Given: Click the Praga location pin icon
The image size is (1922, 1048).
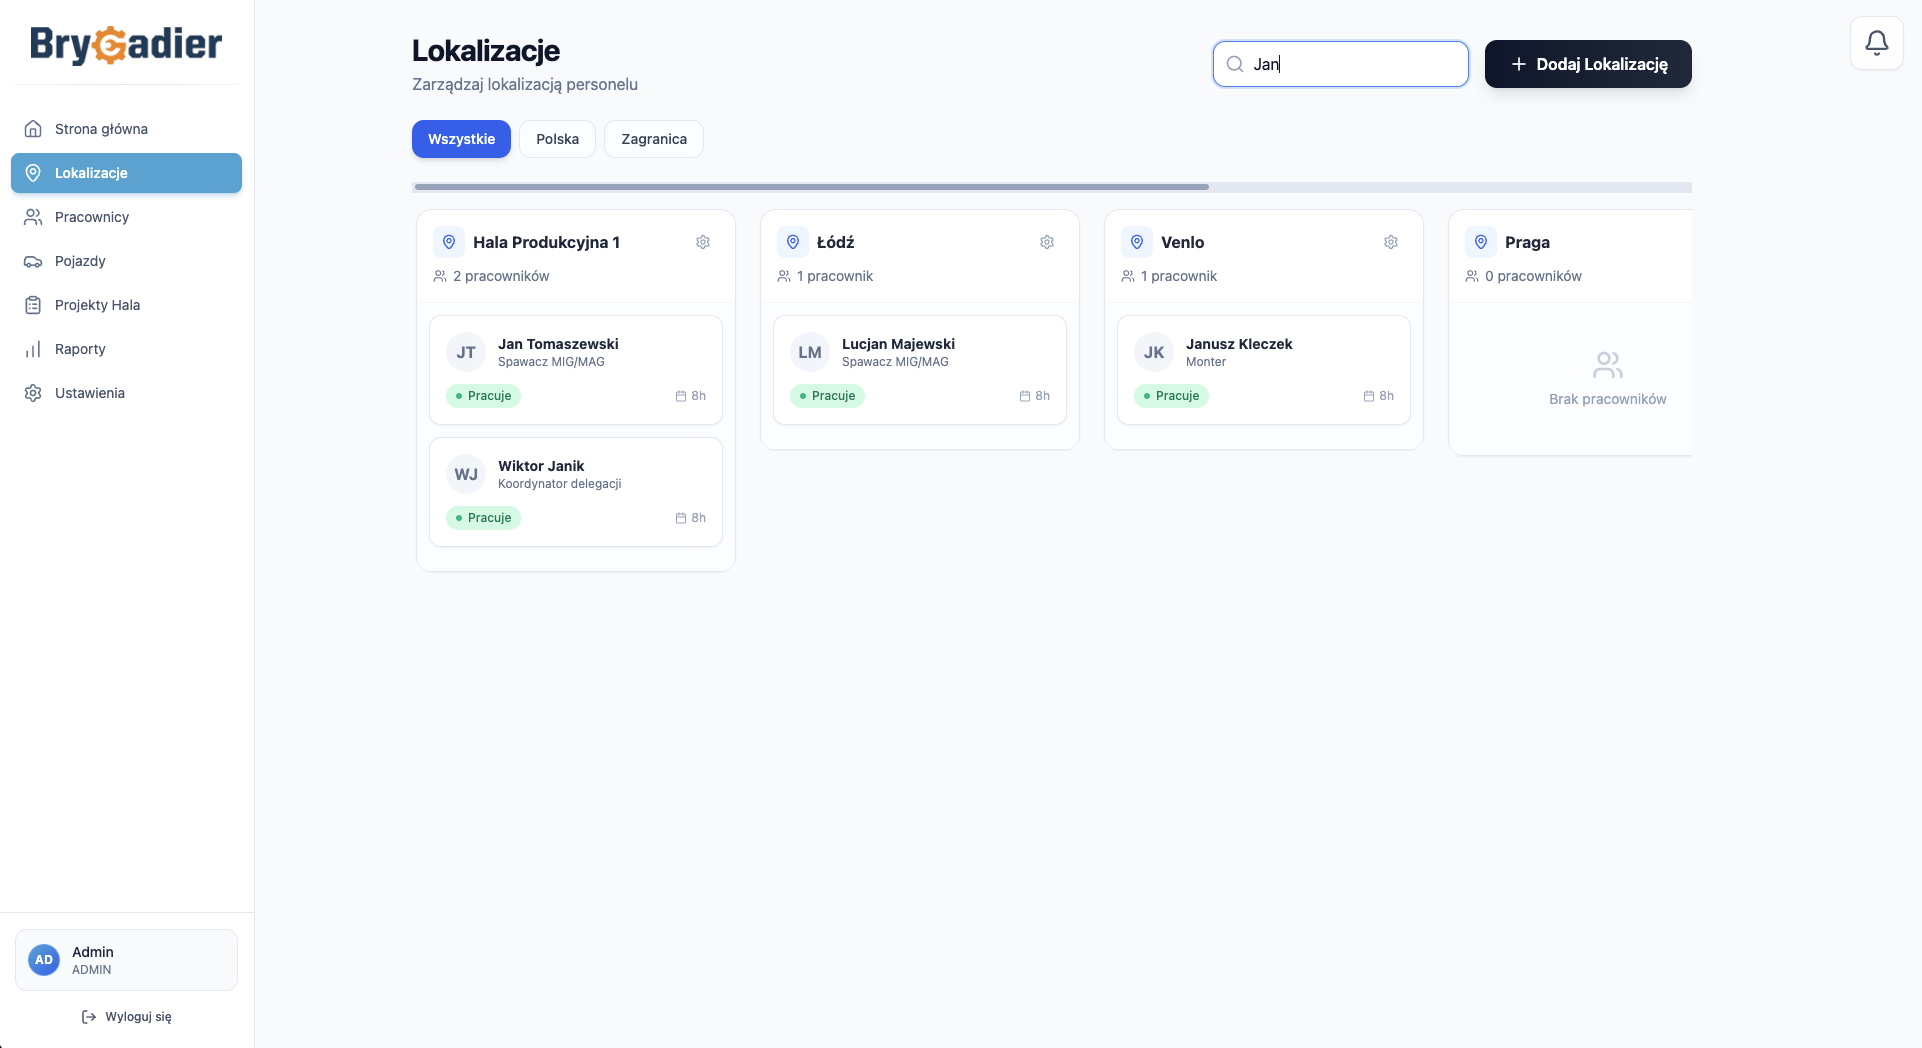Looking at the screenshot, I should (x=1481, y=242).
